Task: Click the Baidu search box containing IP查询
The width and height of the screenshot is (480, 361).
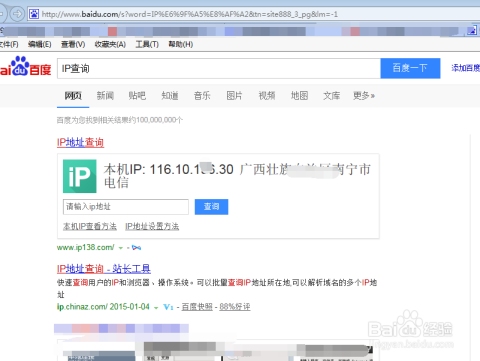Action: coord(219,68)
